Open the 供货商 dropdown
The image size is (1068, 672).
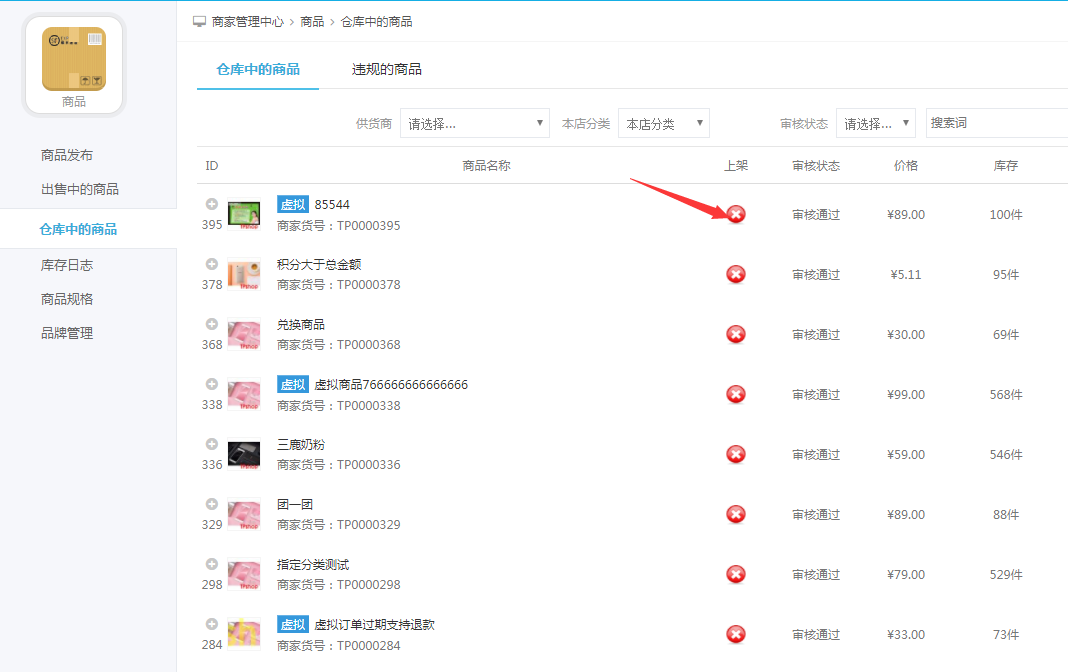474,124
